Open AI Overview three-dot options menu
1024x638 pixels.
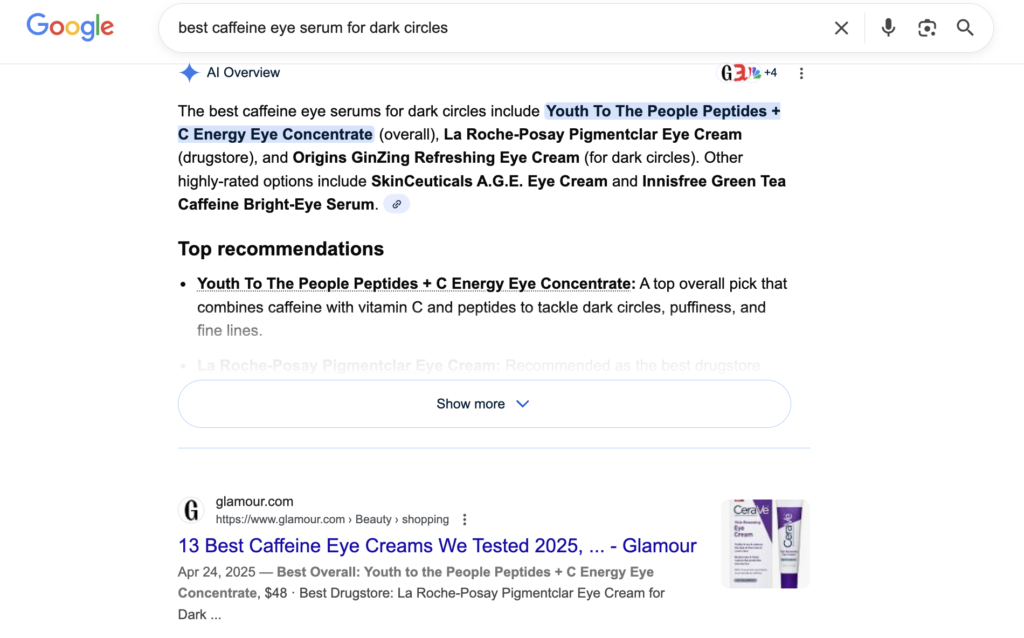[x=801, y=73]
